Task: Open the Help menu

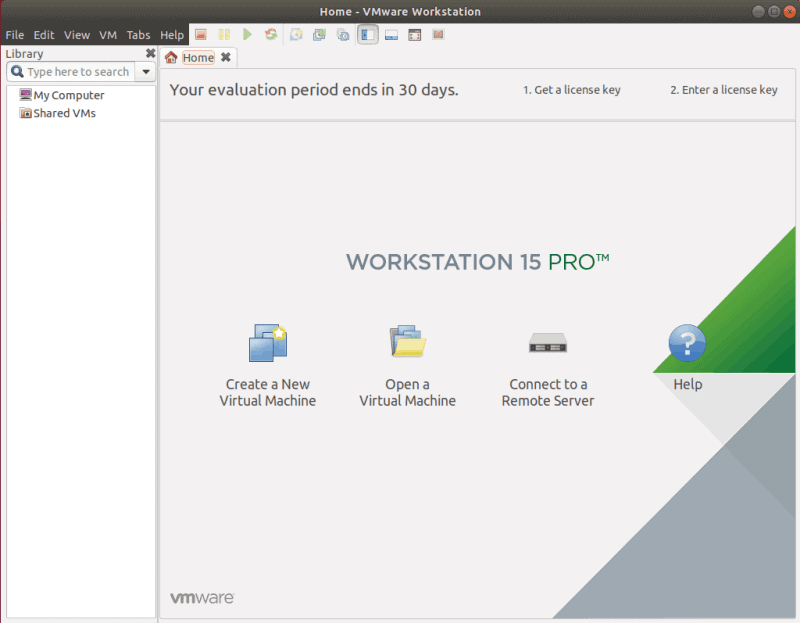Action: coord(171,35)
